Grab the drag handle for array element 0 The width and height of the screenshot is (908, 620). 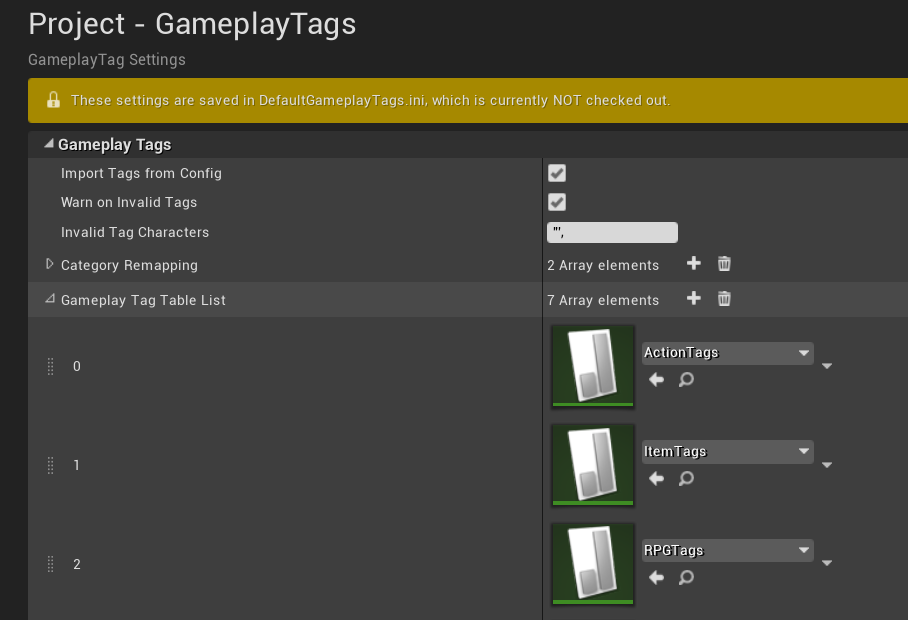tap(50, 366)
